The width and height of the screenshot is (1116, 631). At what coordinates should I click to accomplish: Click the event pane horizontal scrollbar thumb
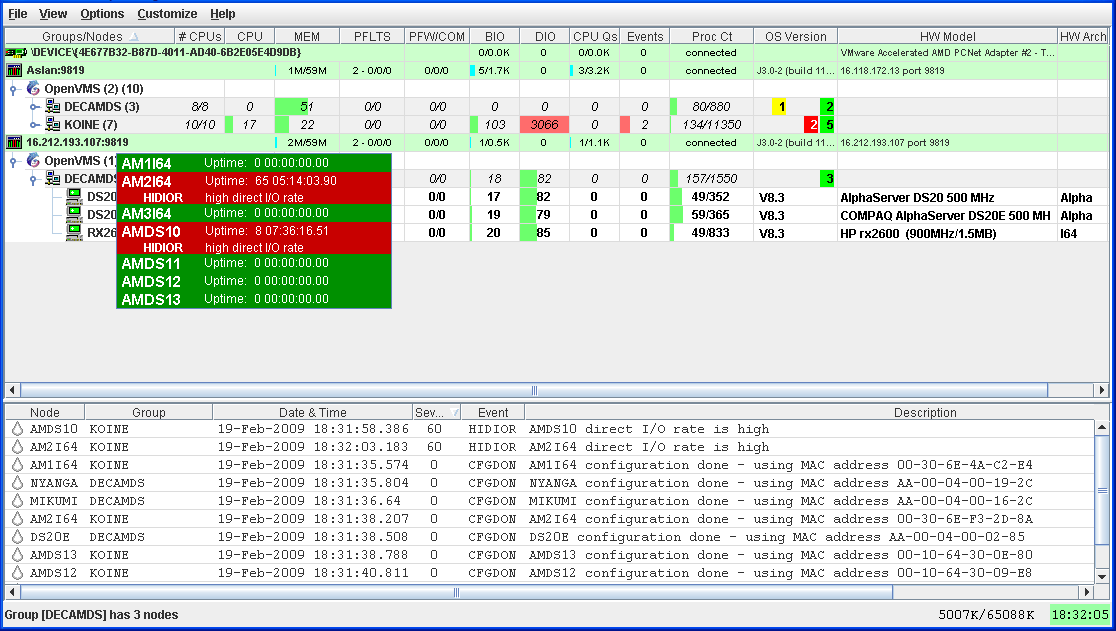[x=456, y=592]
